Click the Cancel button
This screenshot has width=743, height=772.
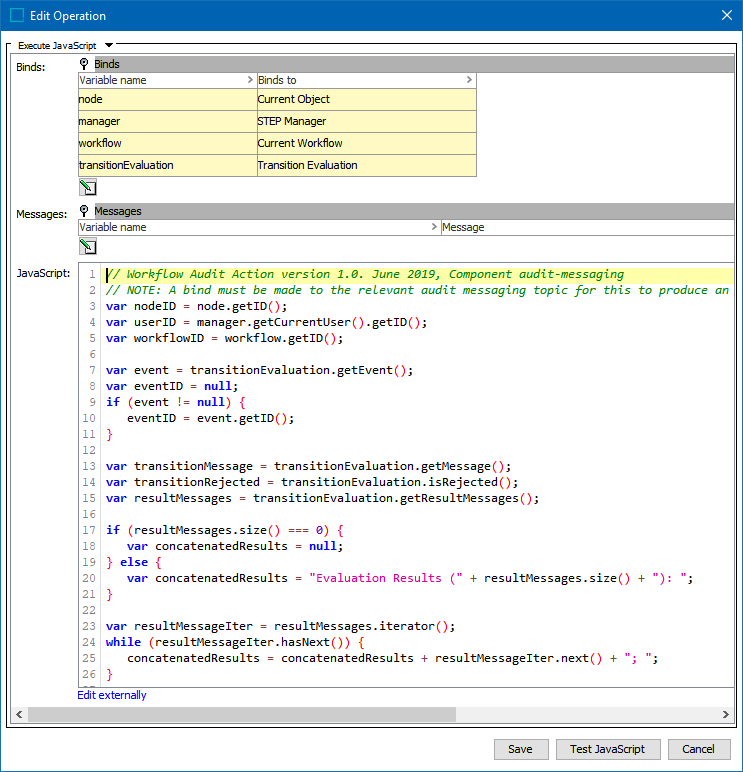[x=698, y=749]
